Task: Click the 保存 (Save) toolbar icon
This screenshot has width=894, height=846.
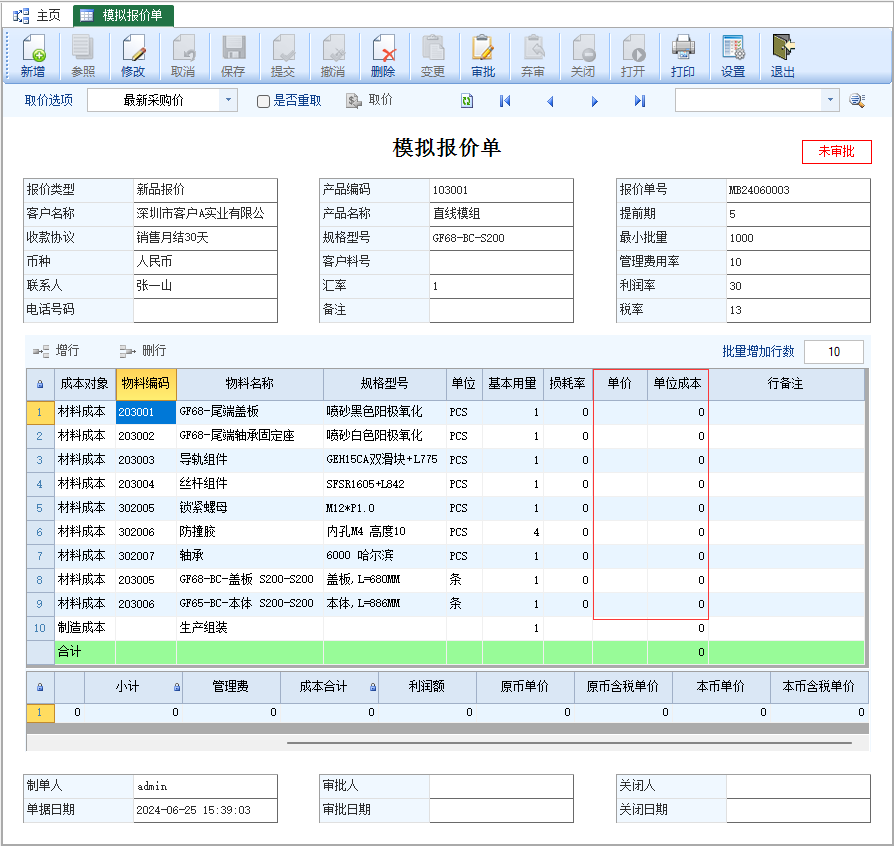Action: [233, 55]
